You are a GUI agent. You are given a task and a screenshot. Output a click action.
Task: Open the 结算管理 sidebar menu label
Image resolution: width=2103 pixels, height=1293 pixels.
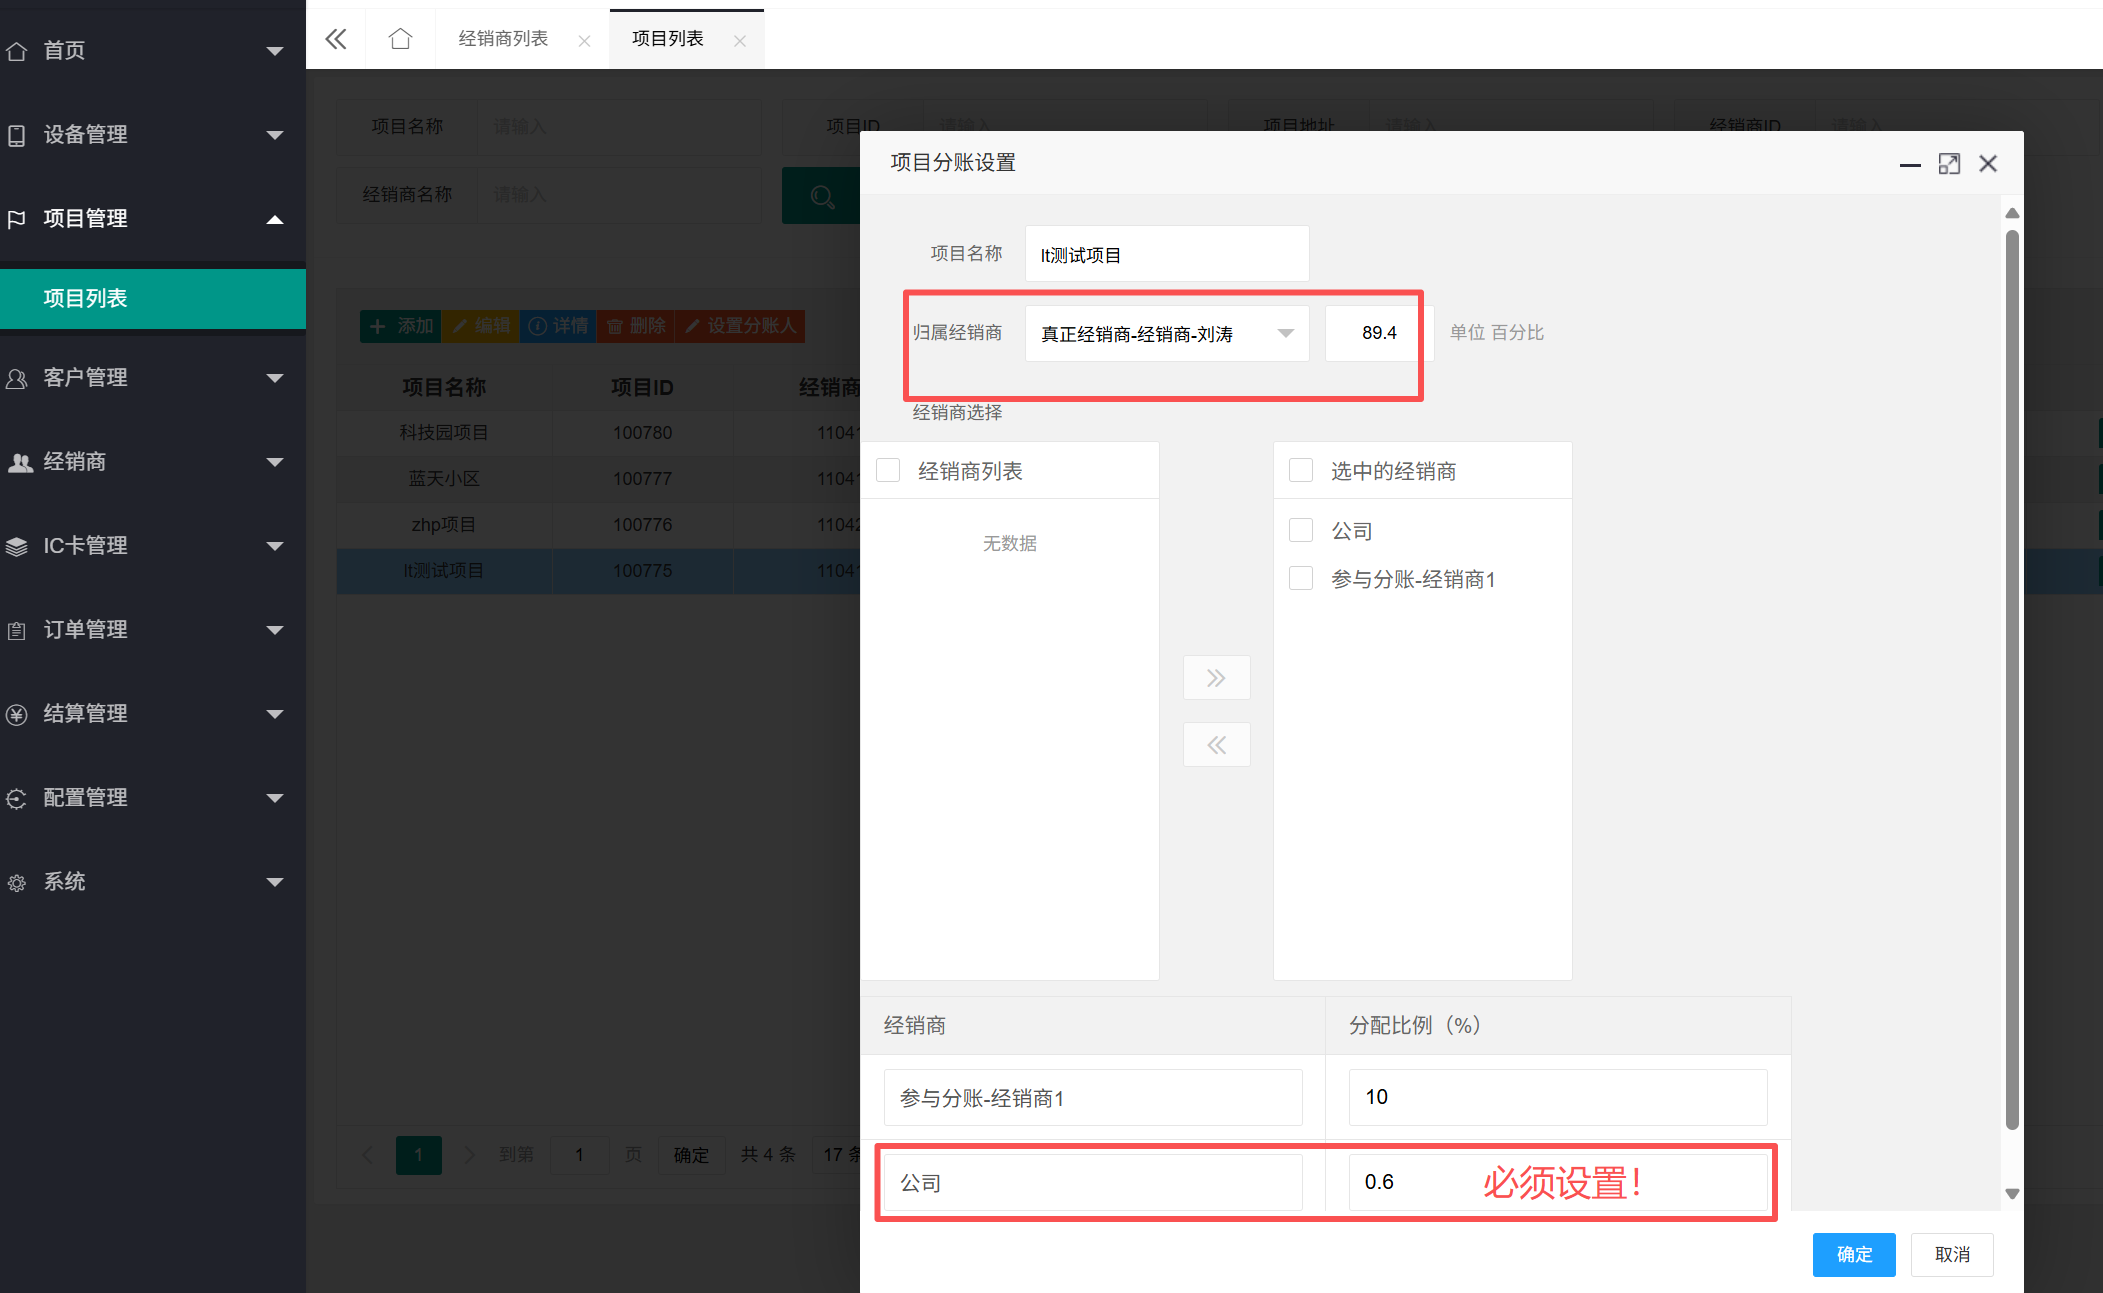85,714
